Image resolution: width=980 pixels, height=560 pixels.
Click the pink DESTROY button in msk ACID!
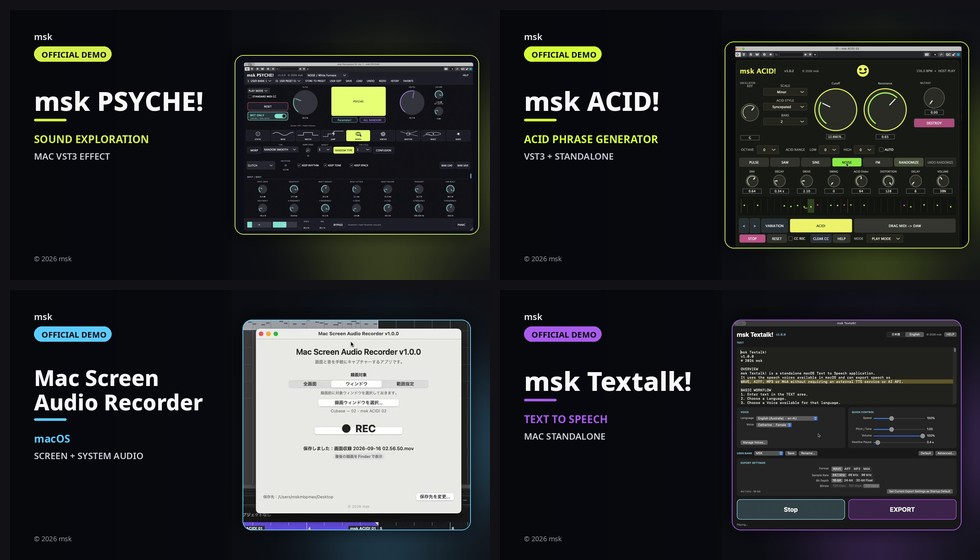pos(934,123)
